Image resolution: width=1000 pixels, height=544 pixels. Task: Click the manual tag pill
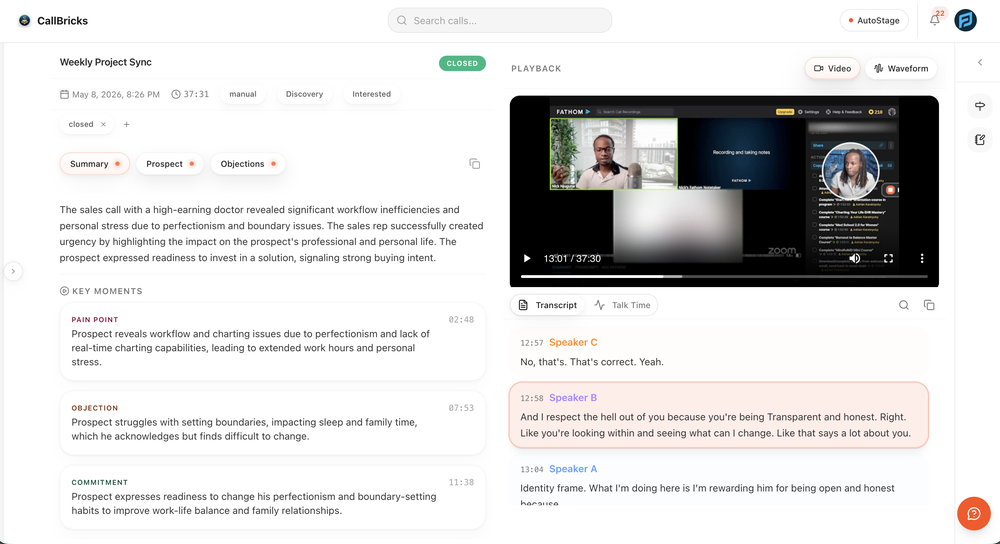[243, 94]
